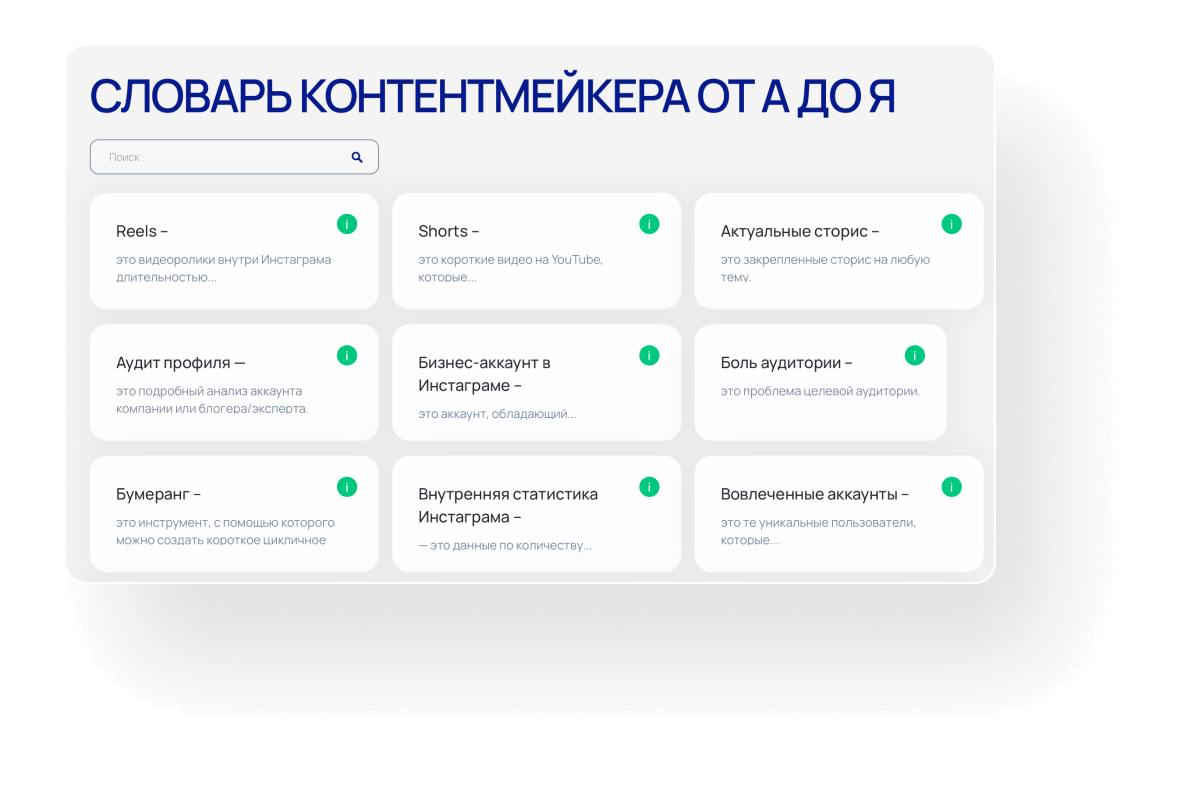
Task: Click description 'это короткие видео на YouTube'
Action: tap(510, 260)
